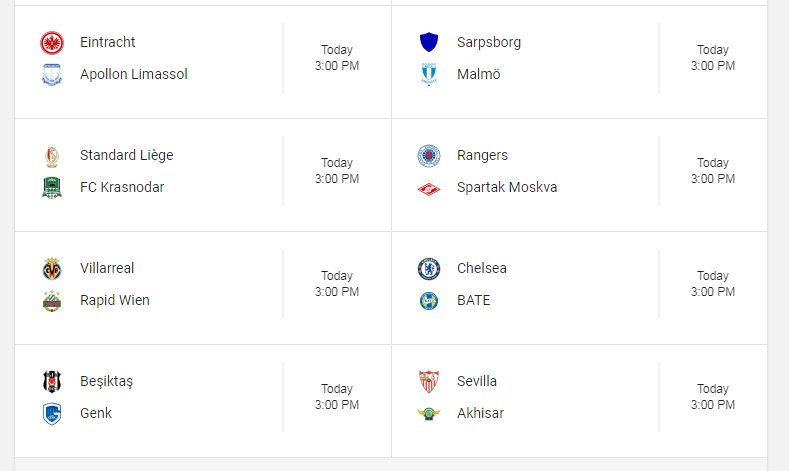Click the Standard Liège crest
The image size is (789, 471).
[52, 155]
